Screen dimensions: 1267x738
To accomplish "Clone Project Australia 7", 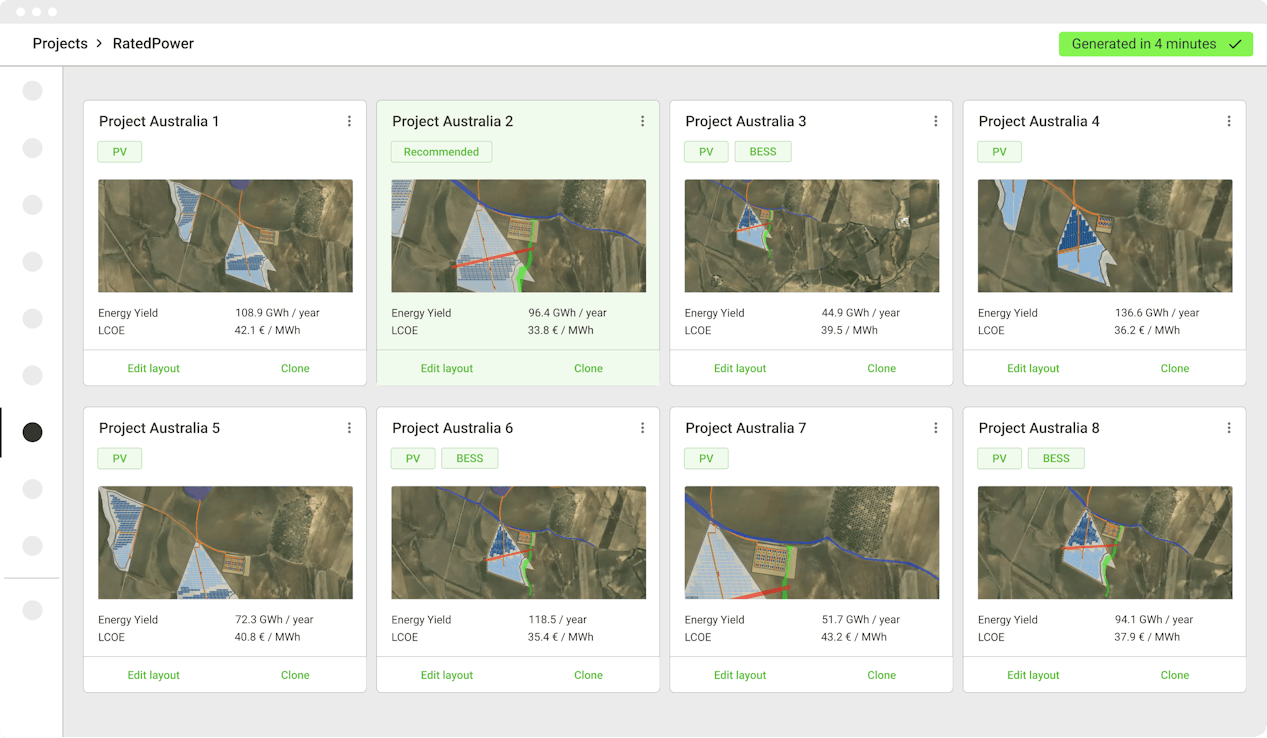I will (x=881, y=675).
